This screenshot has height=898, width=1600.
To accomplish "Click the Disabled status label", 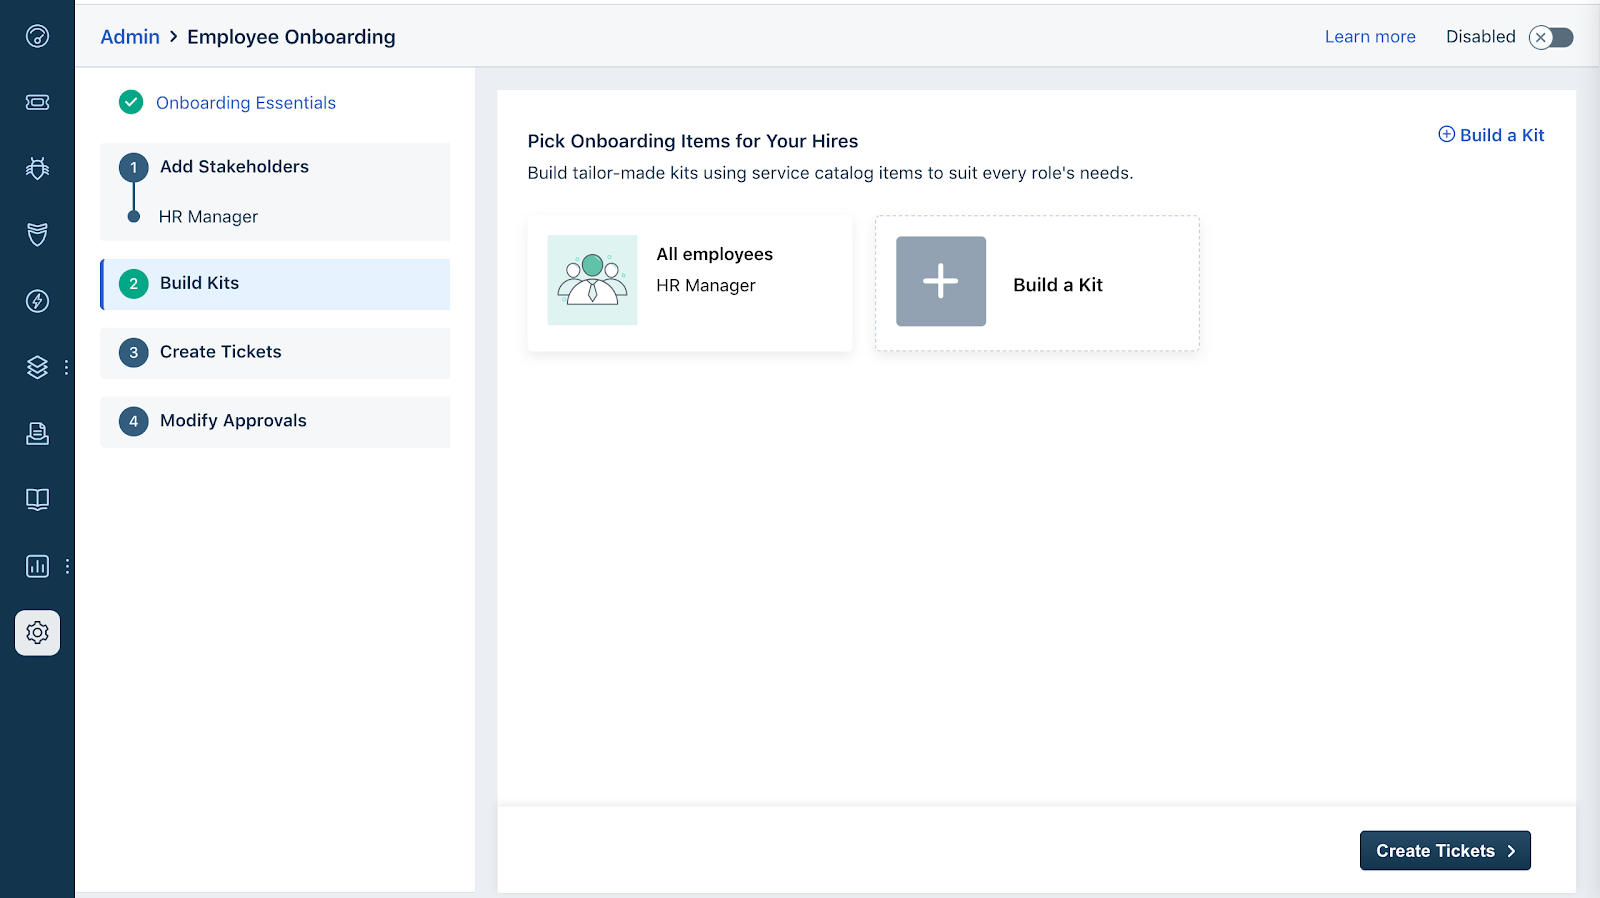I will [1481, 37].
